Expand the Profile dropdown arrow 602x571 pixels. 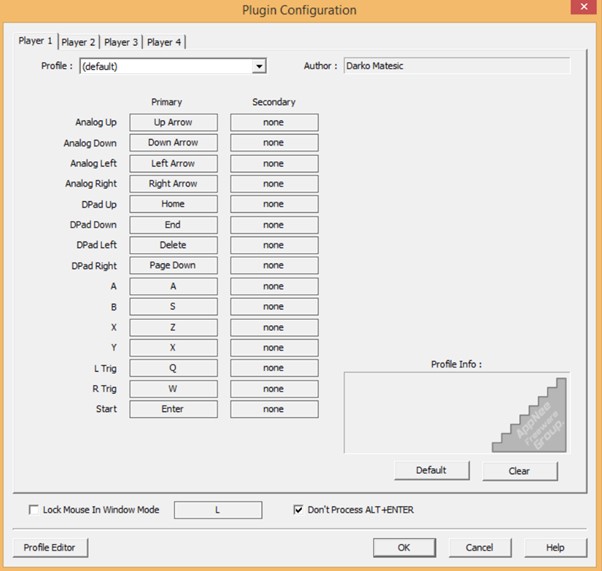pyautogui.click(x=259, y=66)
